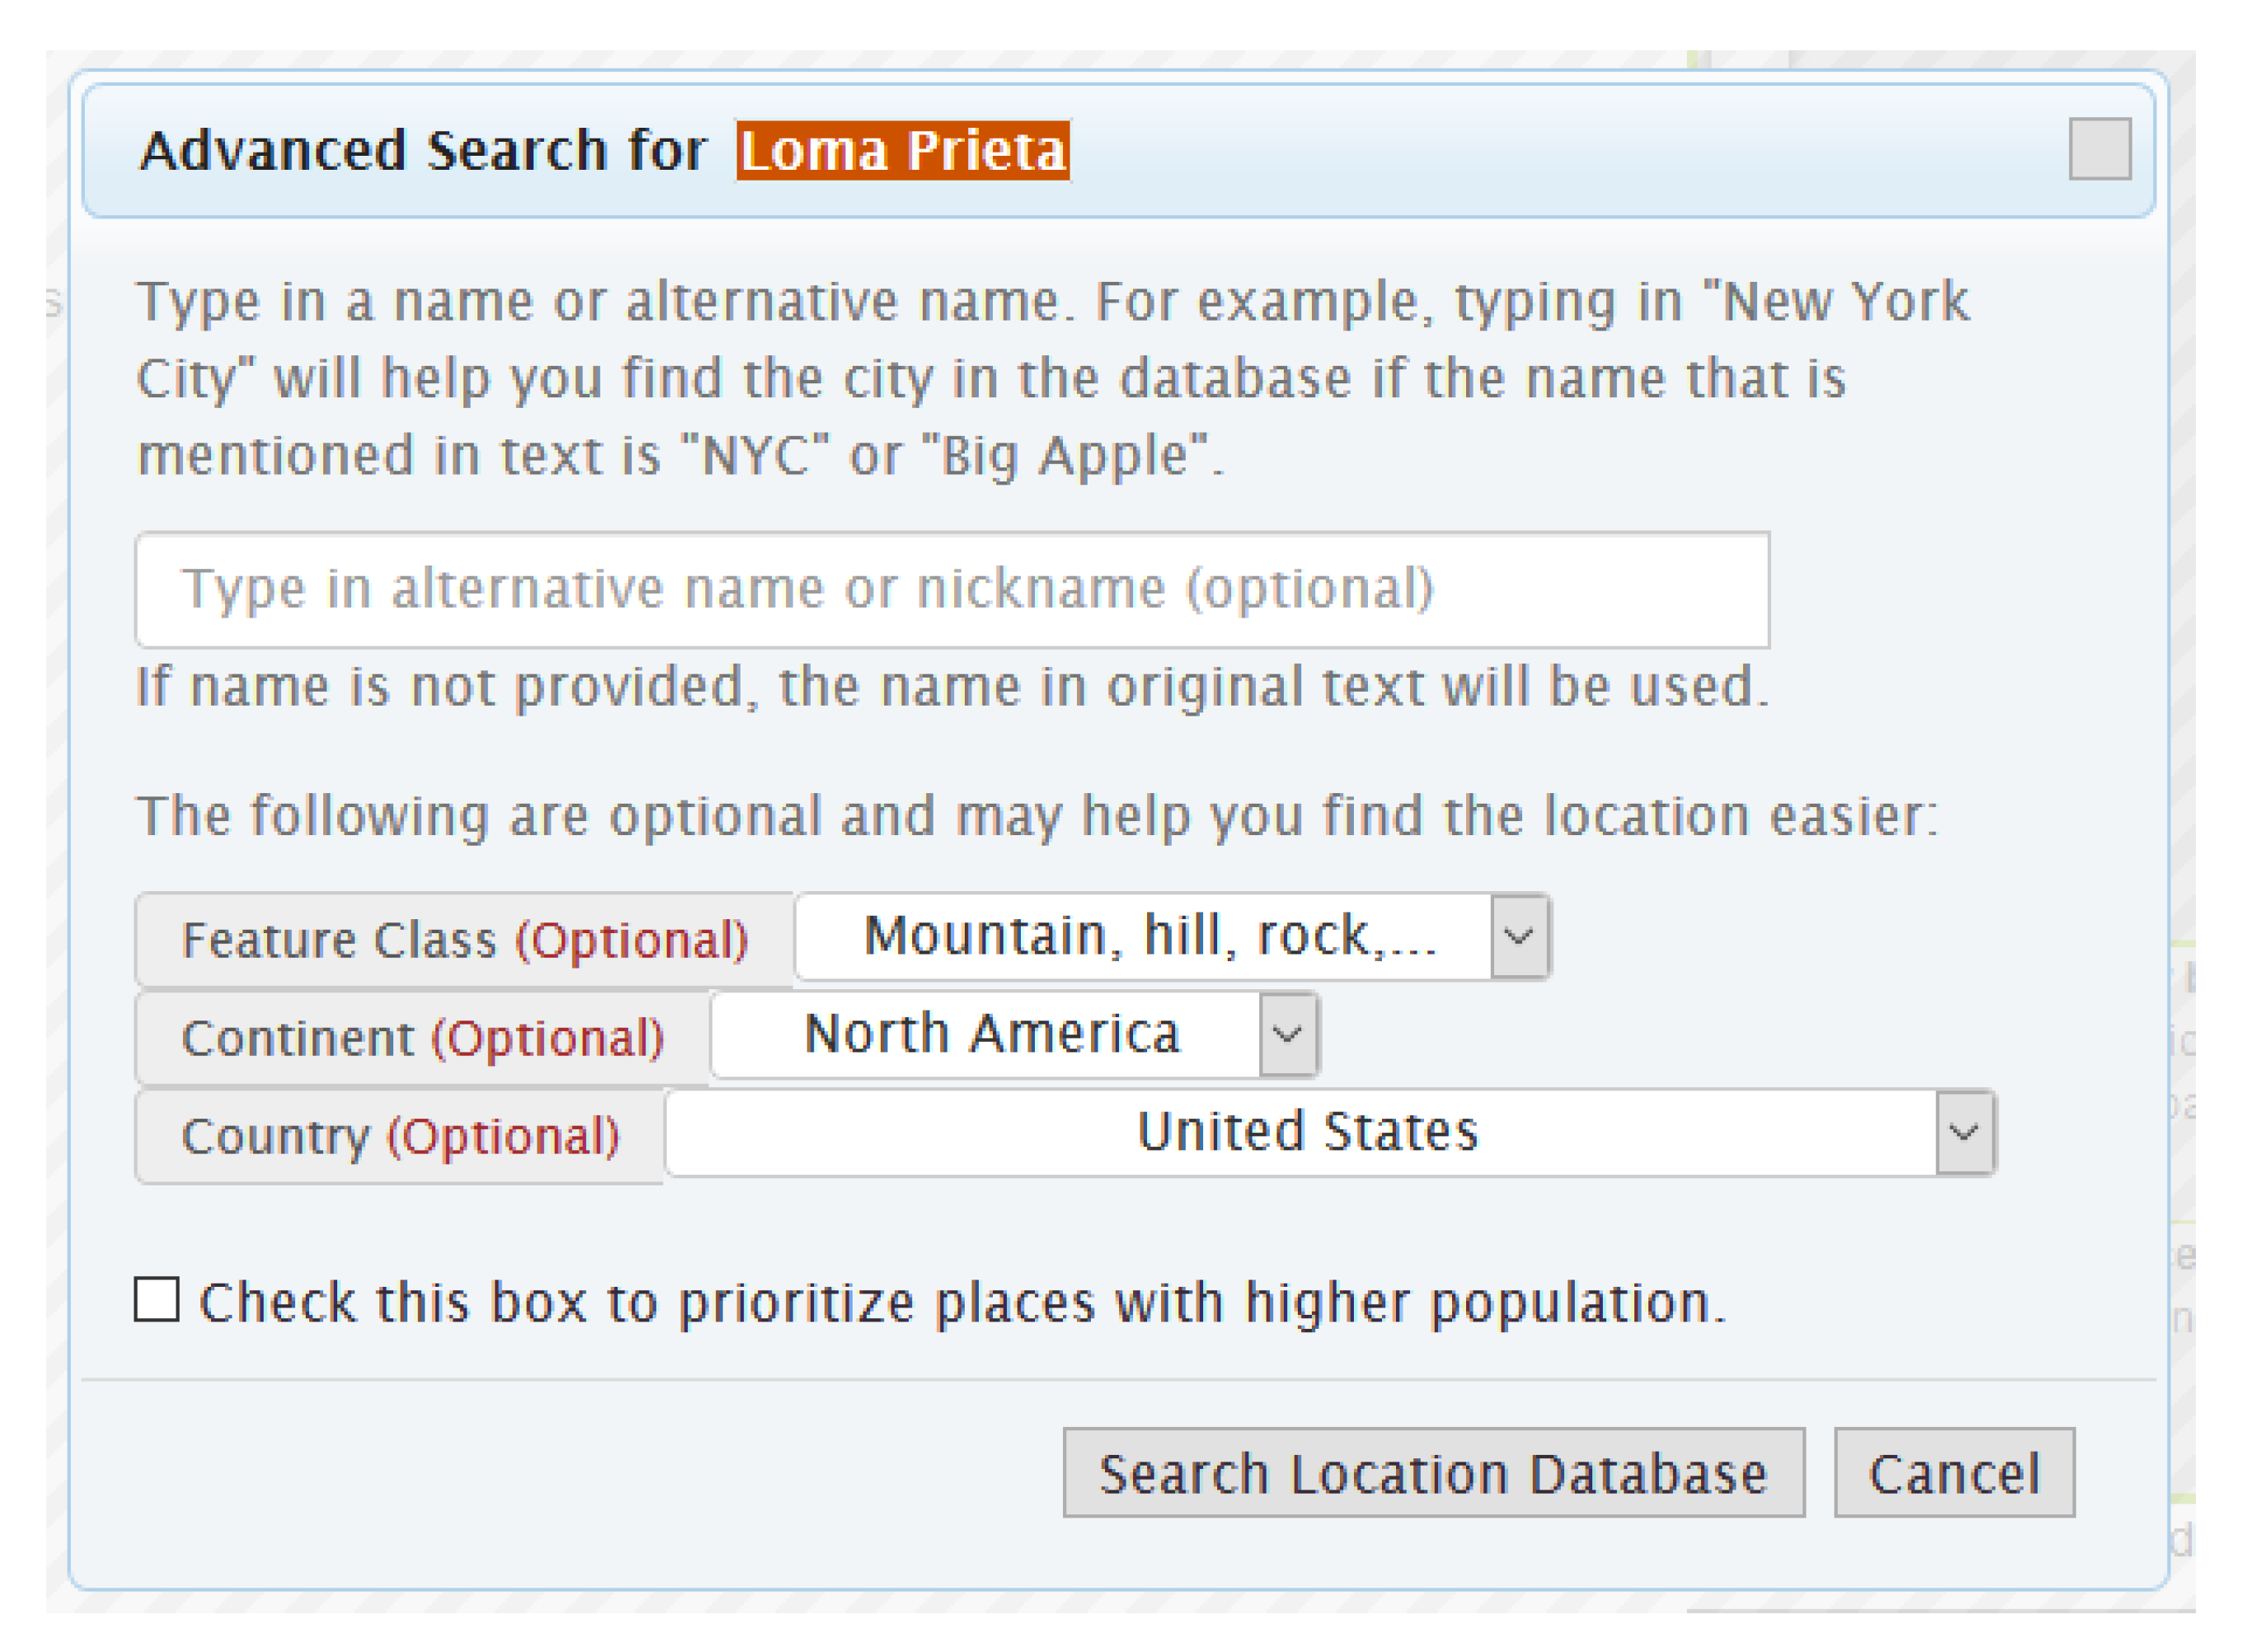The width and height of the screenshot is (2247, 1652).
Task: Click the "Feature Class (Optional)" label
Action: [464, 940]
